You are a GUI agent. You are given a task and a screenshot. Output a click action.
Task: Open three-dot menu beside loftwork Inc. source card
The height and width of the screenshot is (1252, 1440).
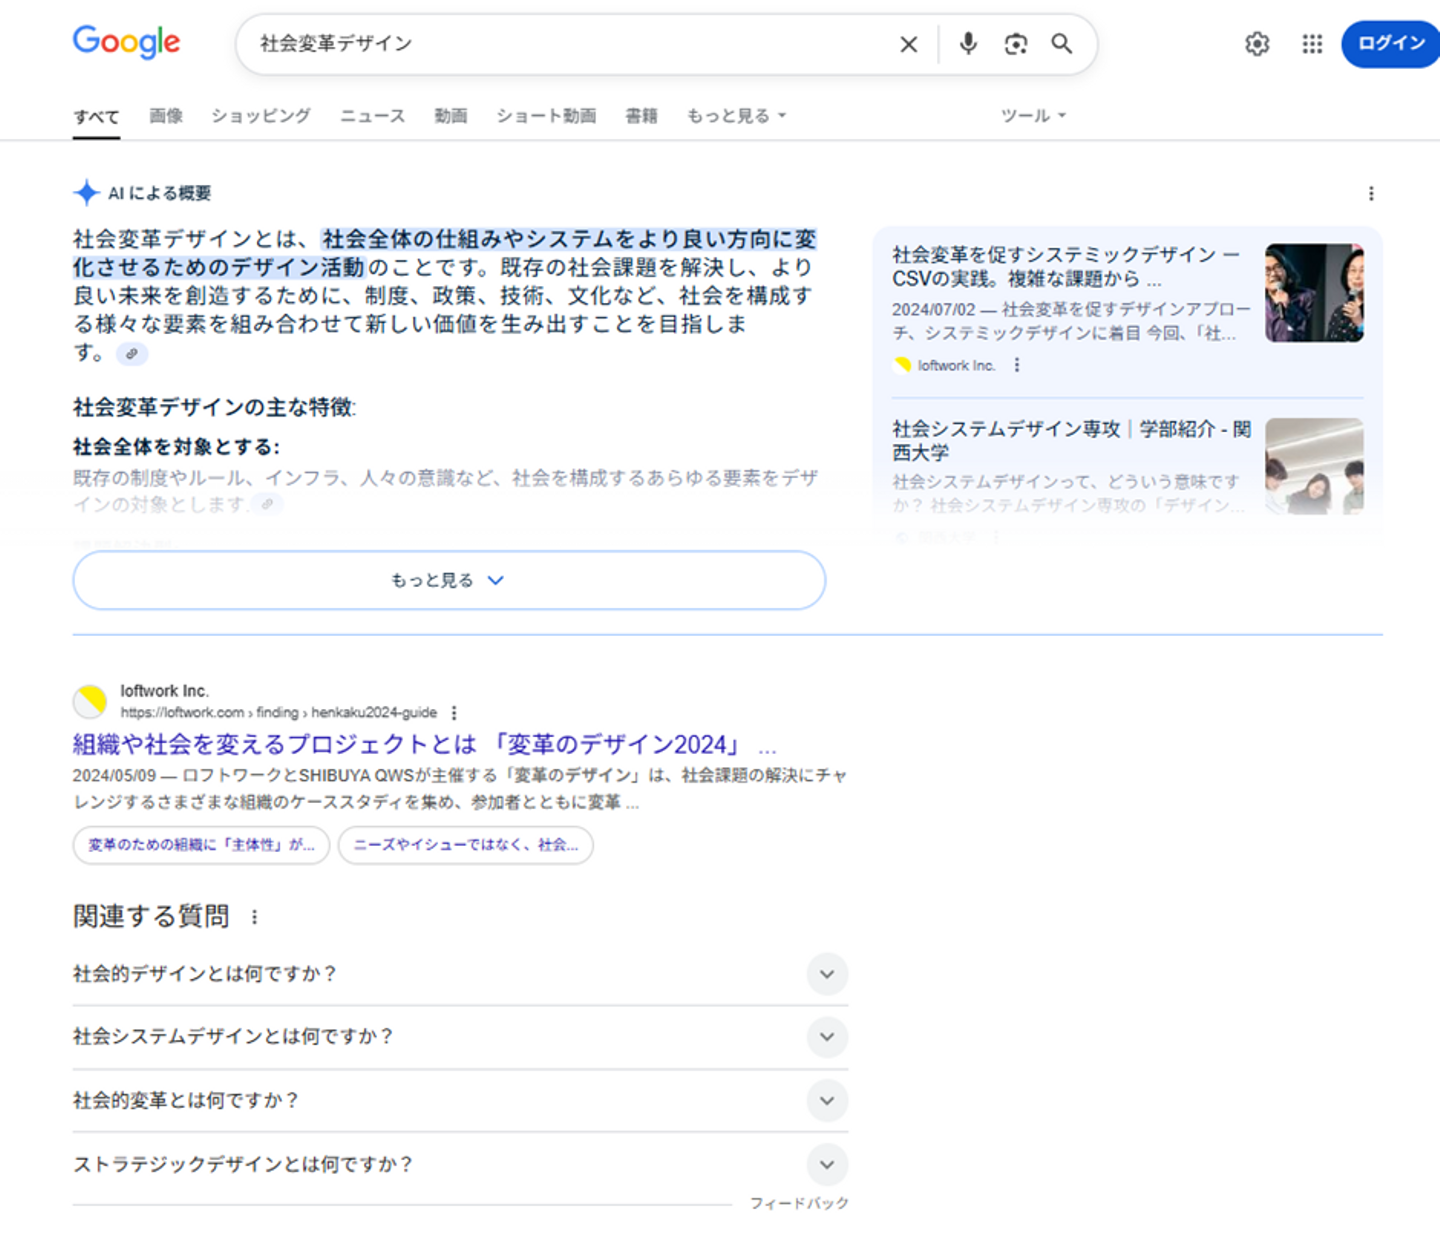(x=1017, y=365)
